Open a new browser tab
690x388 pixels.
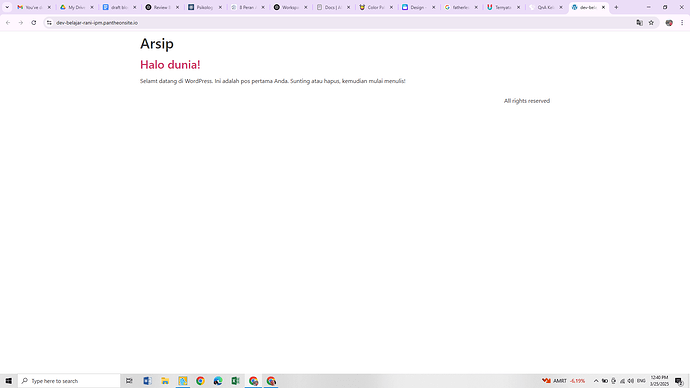(x=616, y=7)
